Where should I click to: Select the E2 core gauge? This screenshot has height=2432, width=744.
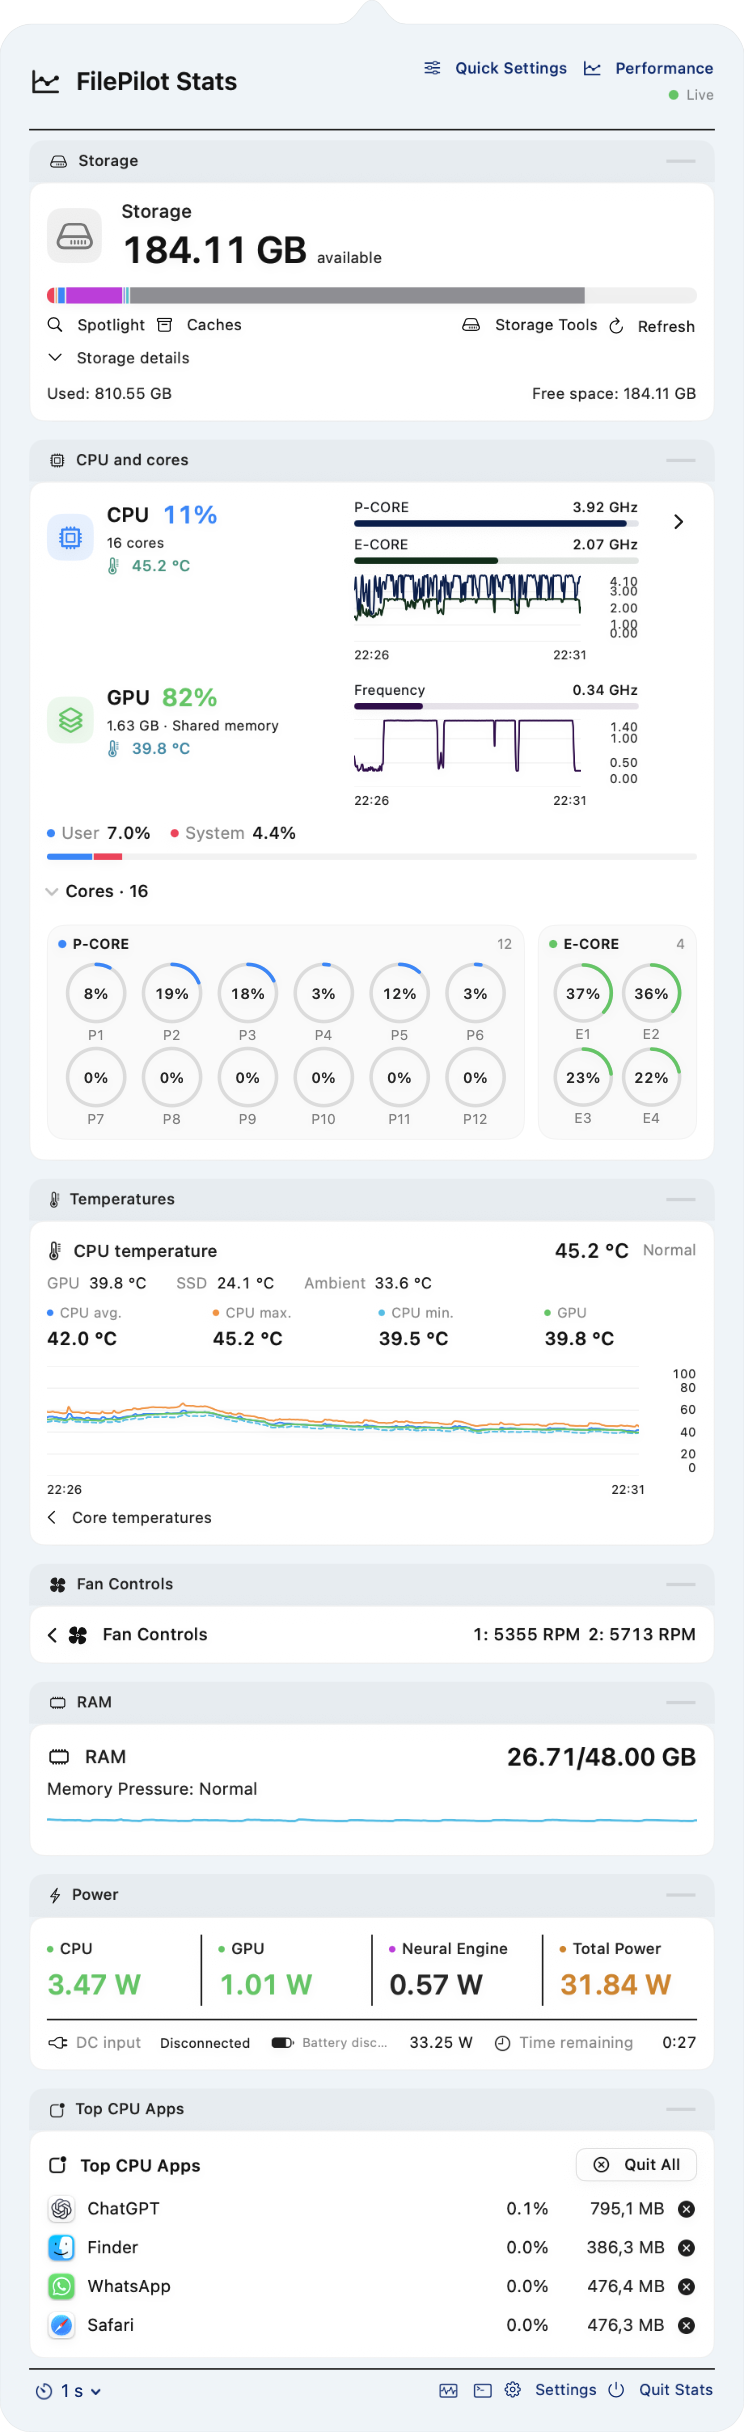click(651, 994)
